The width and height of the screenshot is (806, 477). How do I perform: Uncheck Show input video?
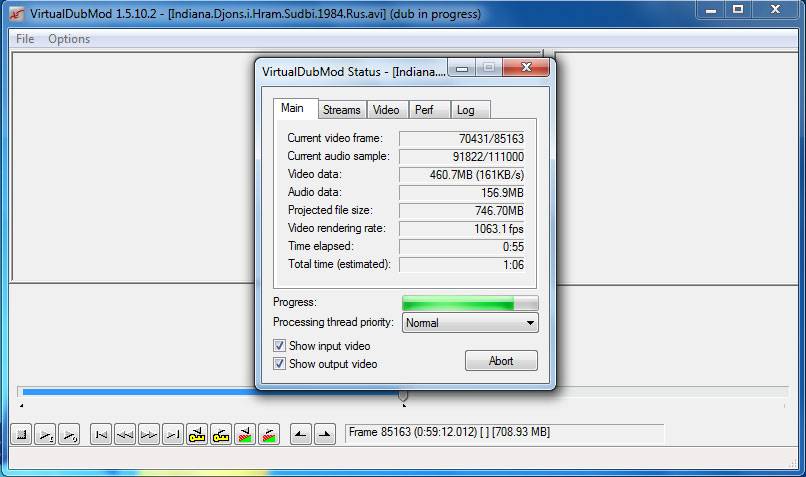pos(280,346)
